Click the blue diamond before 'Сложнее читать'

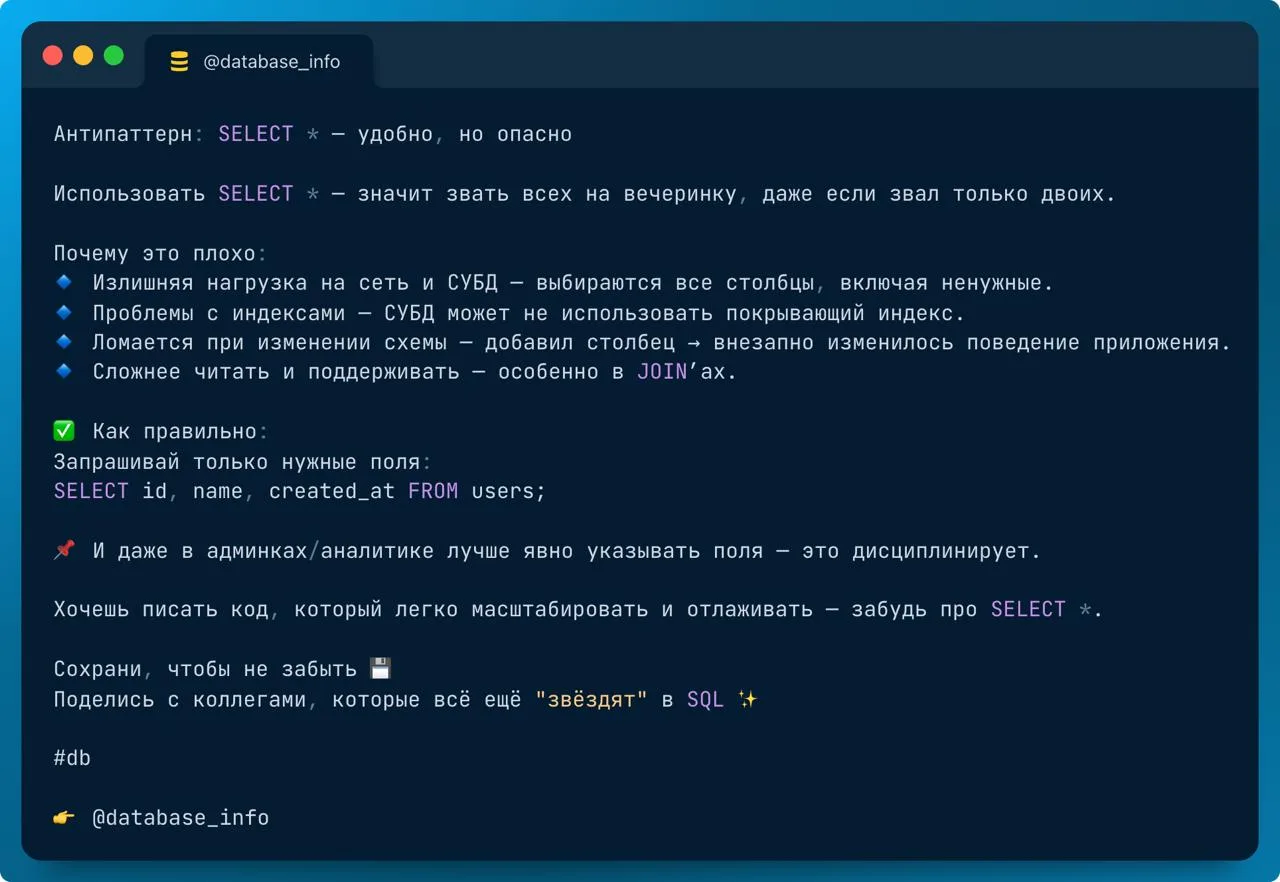pyautogui.click(x=64, y=372)
